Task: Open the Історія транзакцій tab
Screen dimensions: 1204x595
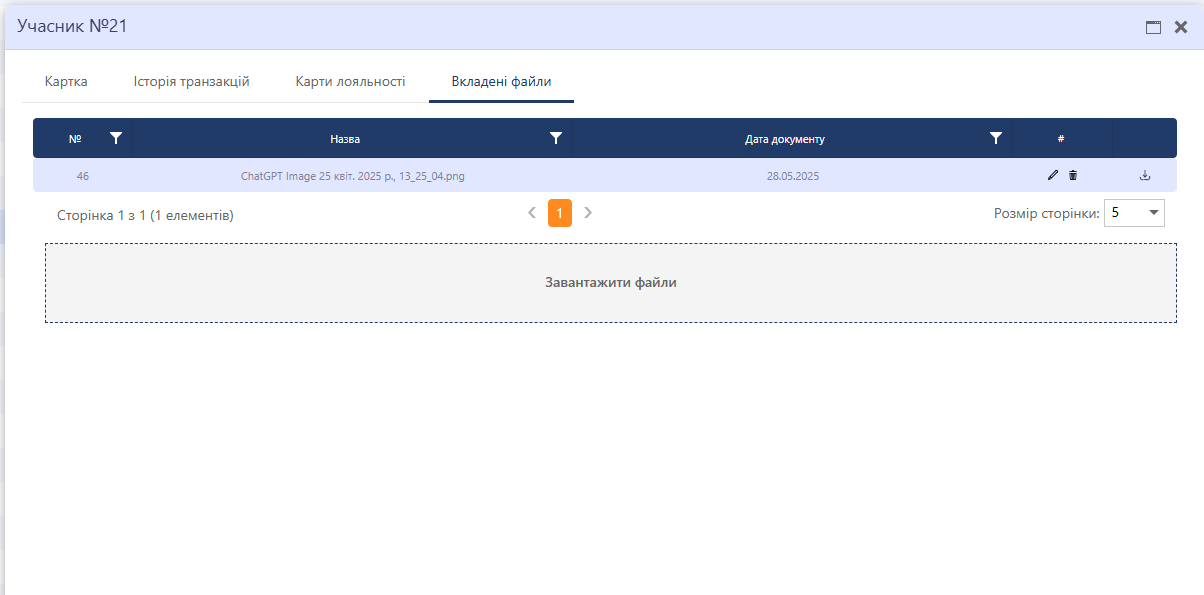Action: (191, 82)
